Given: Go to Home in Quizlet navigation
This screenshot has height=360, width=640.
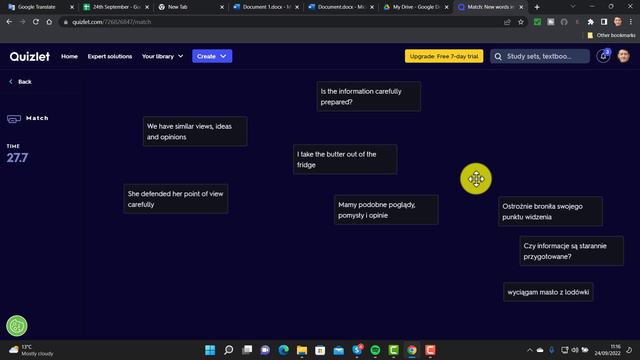Looking at the screenshot, I should [69, 56].
